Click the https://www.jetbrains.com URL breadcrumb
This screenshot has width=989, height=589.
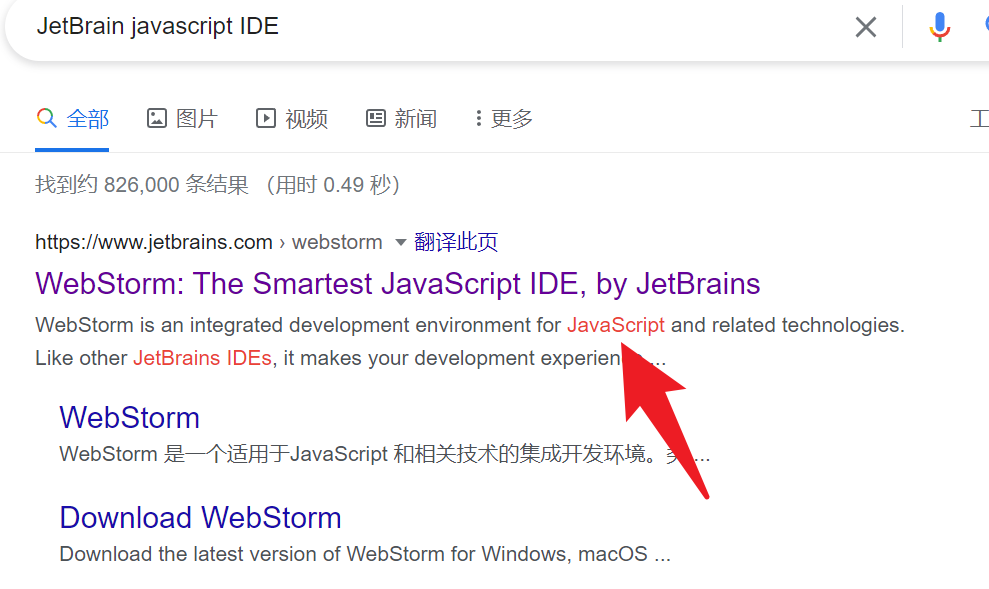[x=154, y=242]
